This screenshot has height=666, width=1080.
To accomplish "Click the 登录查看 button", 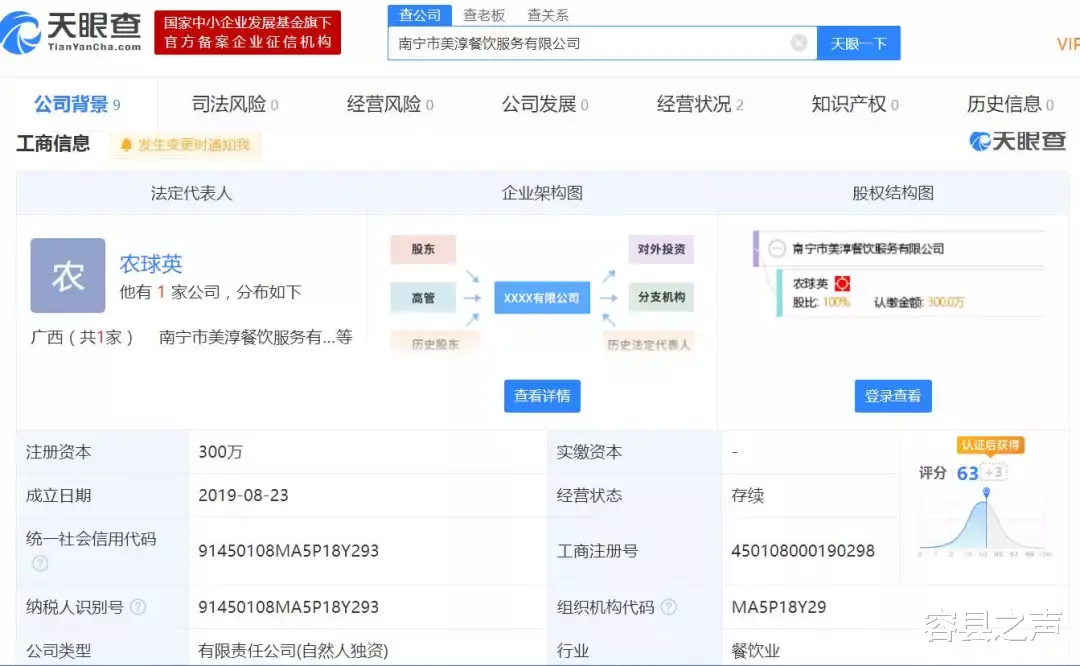I will click(893, 395).
